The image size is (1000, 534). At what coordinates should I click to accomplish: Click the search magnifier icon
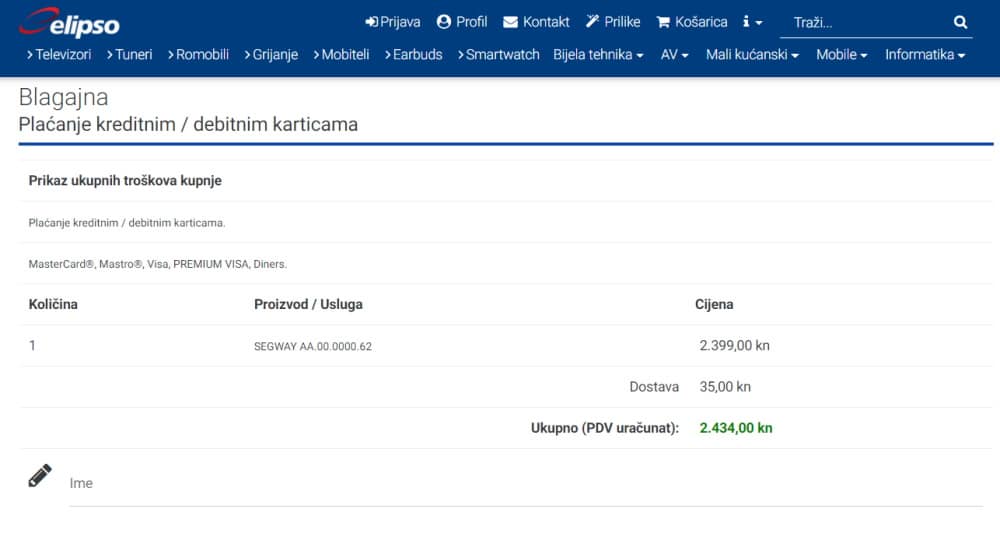960,22
